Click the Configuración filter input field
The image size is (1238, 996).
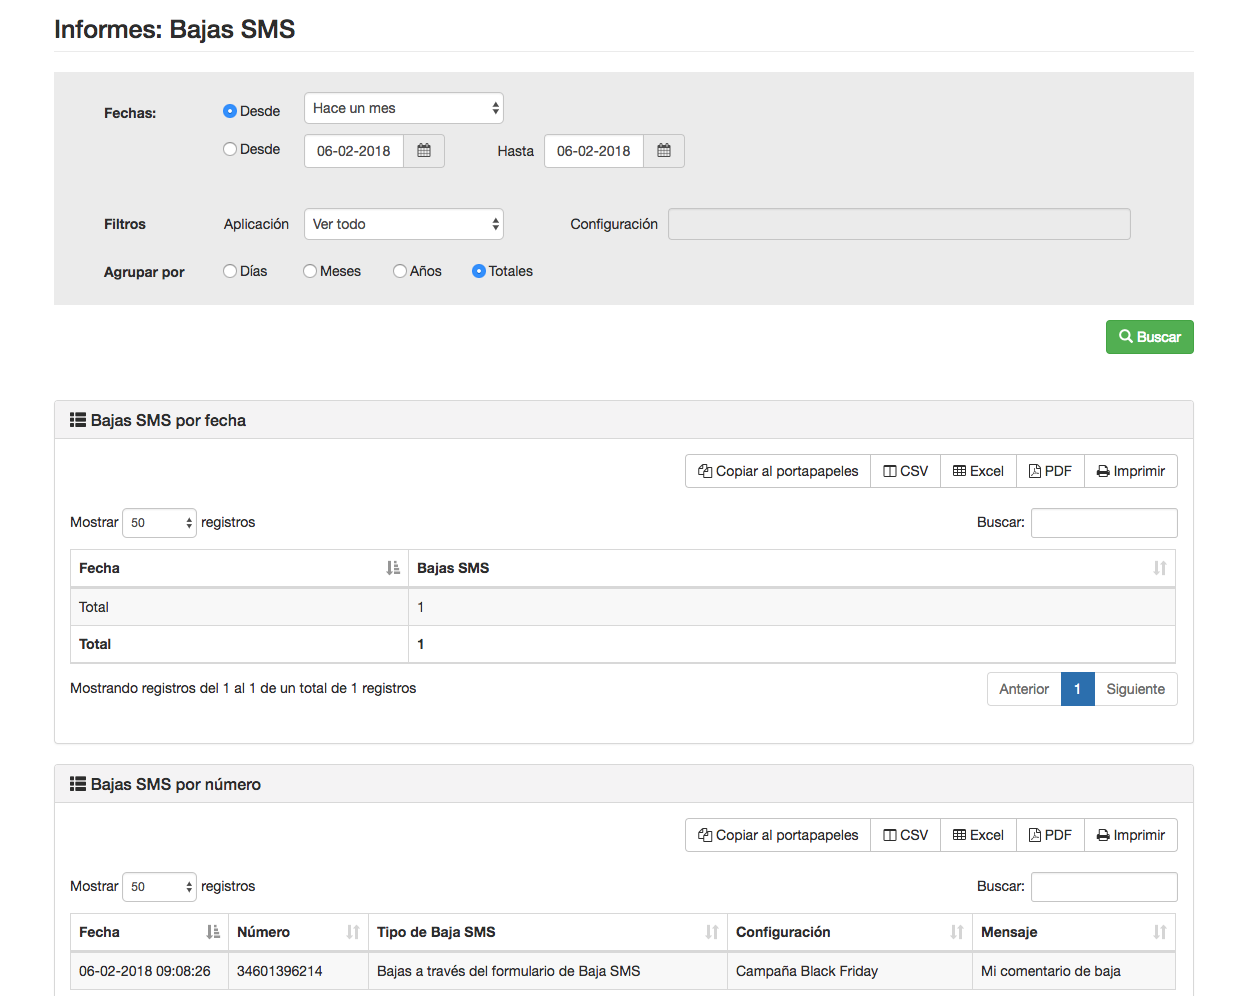point(898,224)
